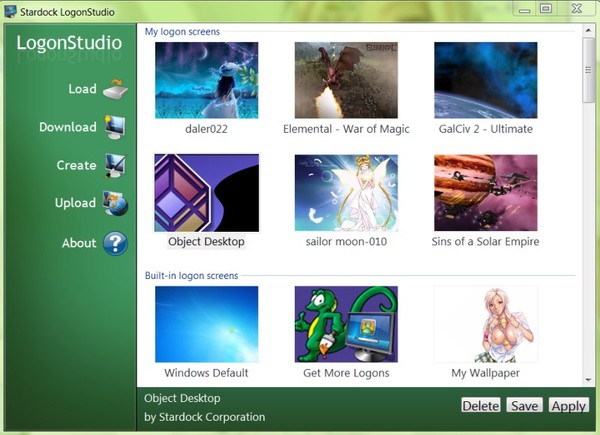The image size is (600, 435).
Task: Click the Download monitor icon
Action: (x=115, y=127)
